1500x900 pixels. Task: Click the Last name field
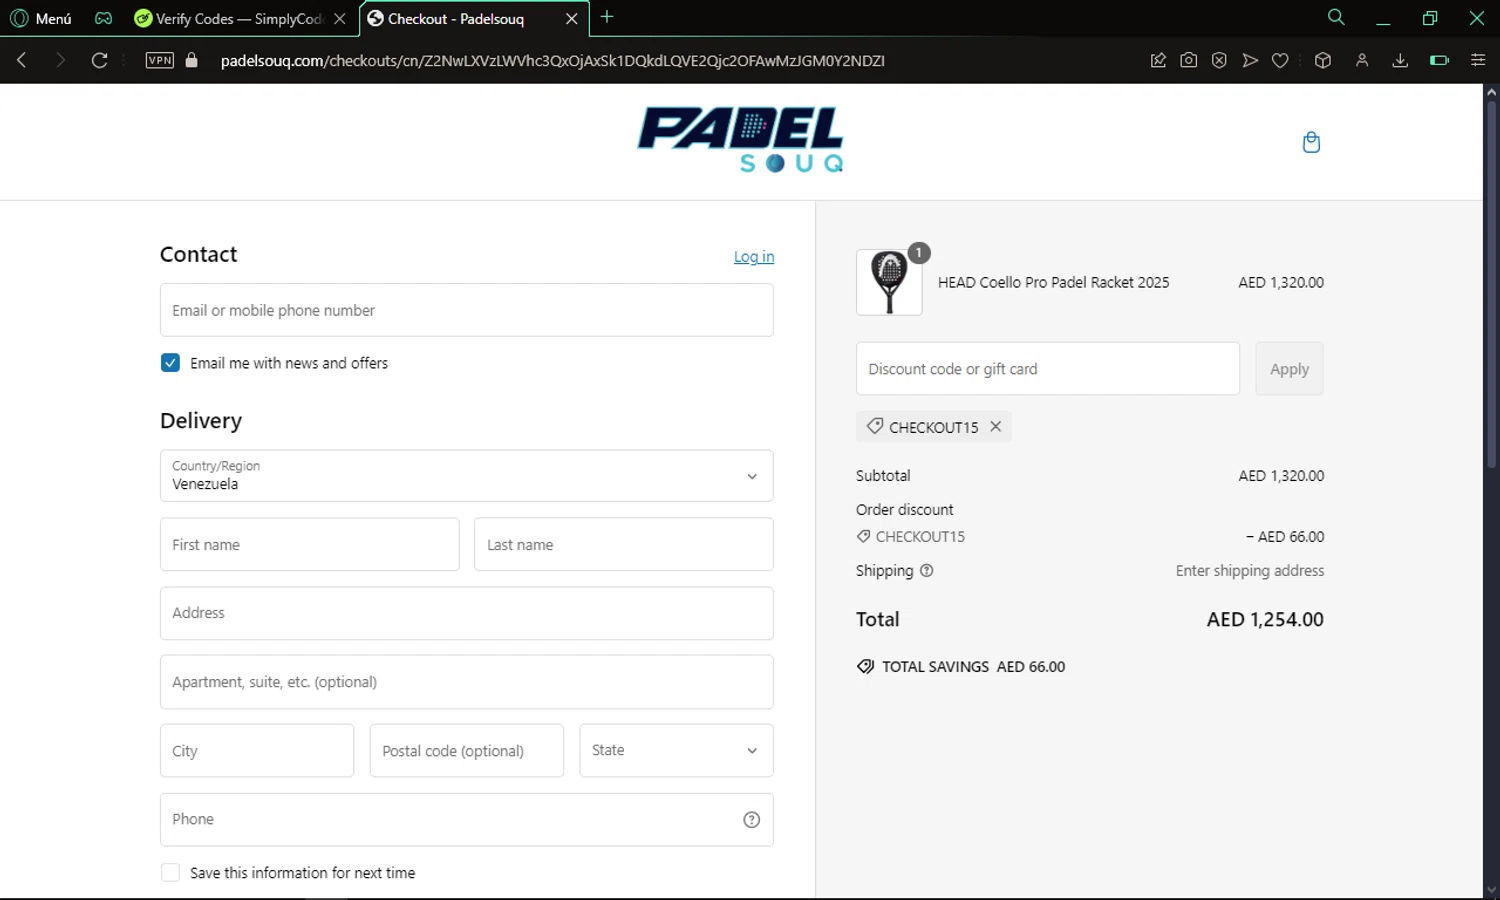(624, 544)
